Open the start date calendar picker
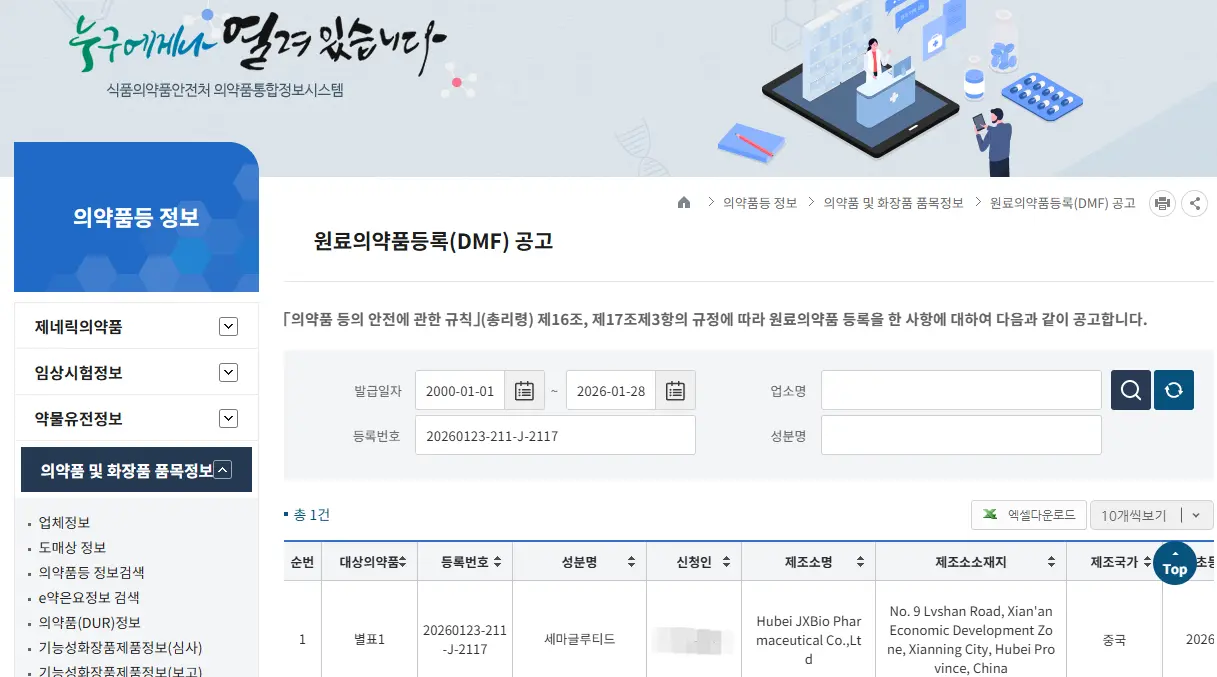Viewport: 1217px width, 677px height. (x=524, y=391)
